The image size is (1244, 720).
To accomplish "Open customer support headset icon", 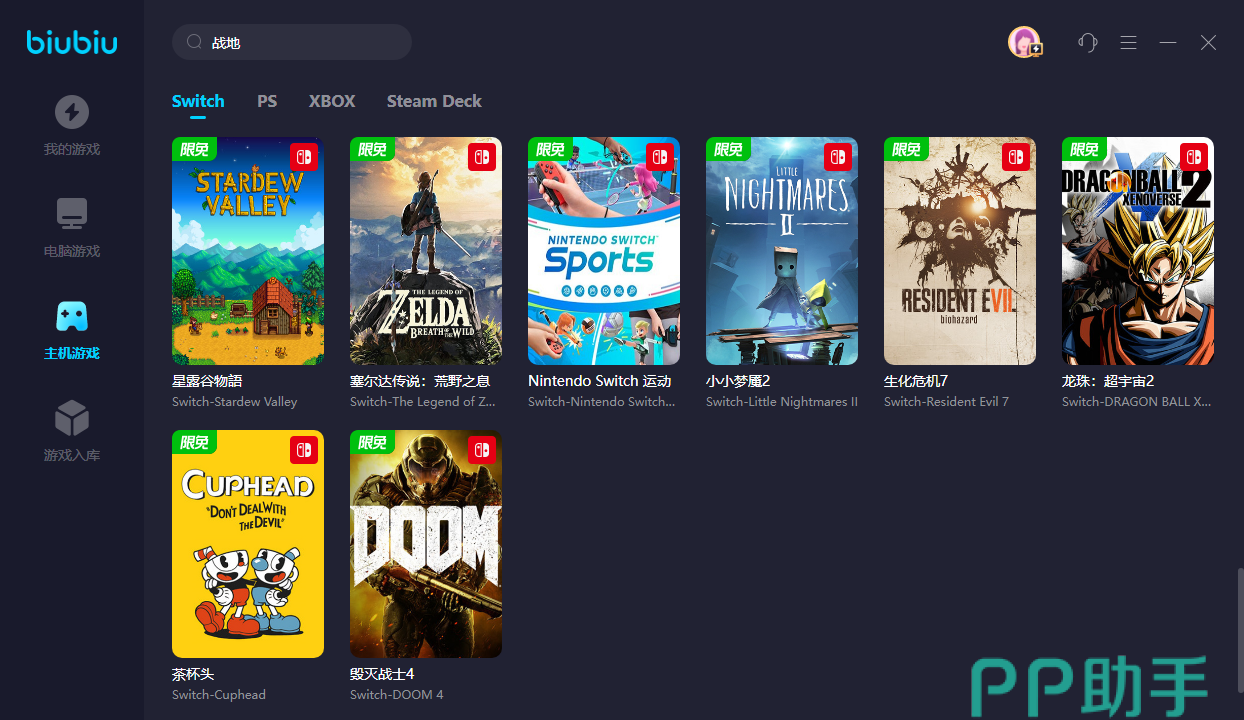I will (x=1088, y=42).
